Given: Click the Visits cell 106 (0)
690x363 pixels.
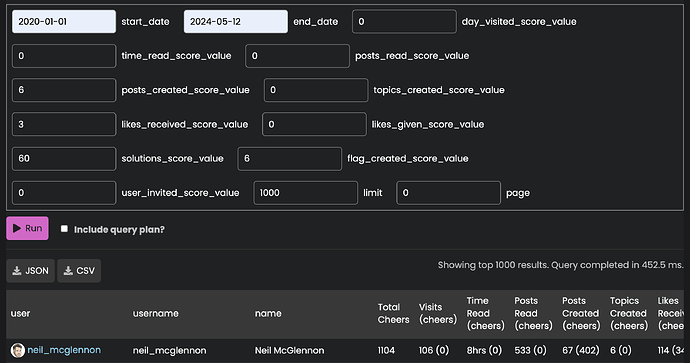Looking at the screenshot, I should (433, 351).
